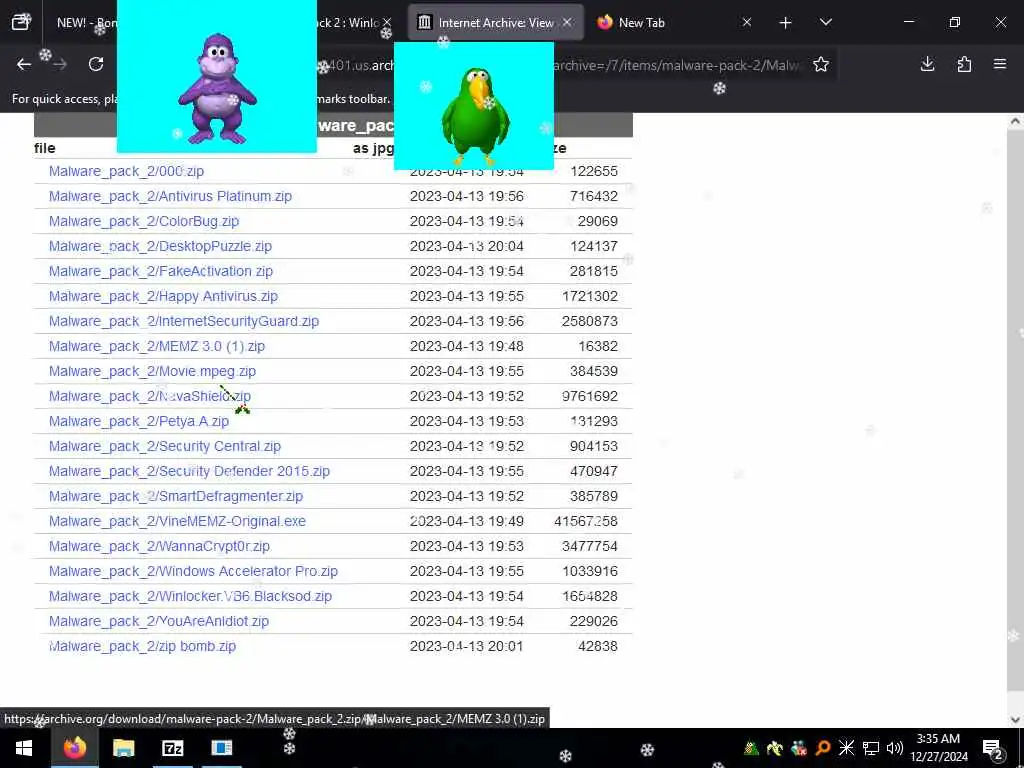Screen dimensions: 1024x768
Task: Open File Explorer from the taskbar
Action: click(x=123, y=748)
